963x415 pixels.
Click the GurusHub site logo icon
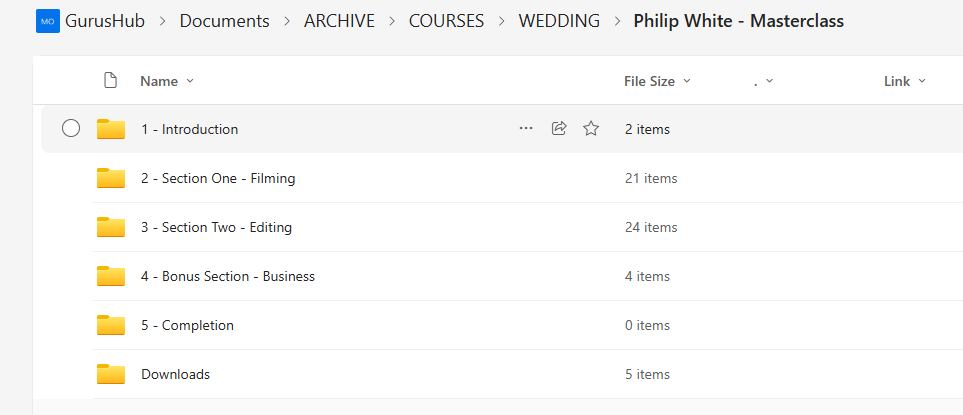point(47,21)
